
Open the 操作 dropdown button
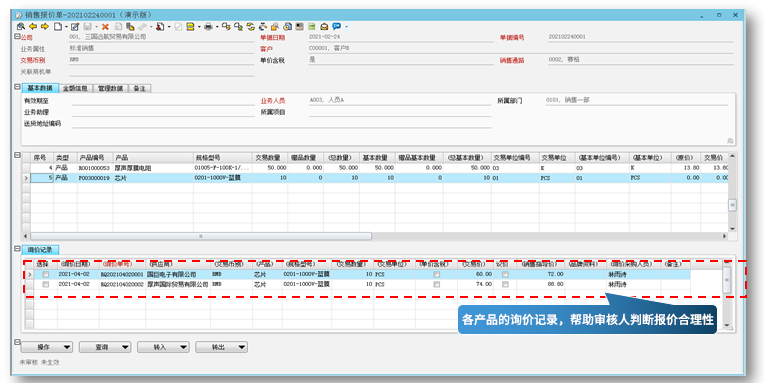point(47,347)
